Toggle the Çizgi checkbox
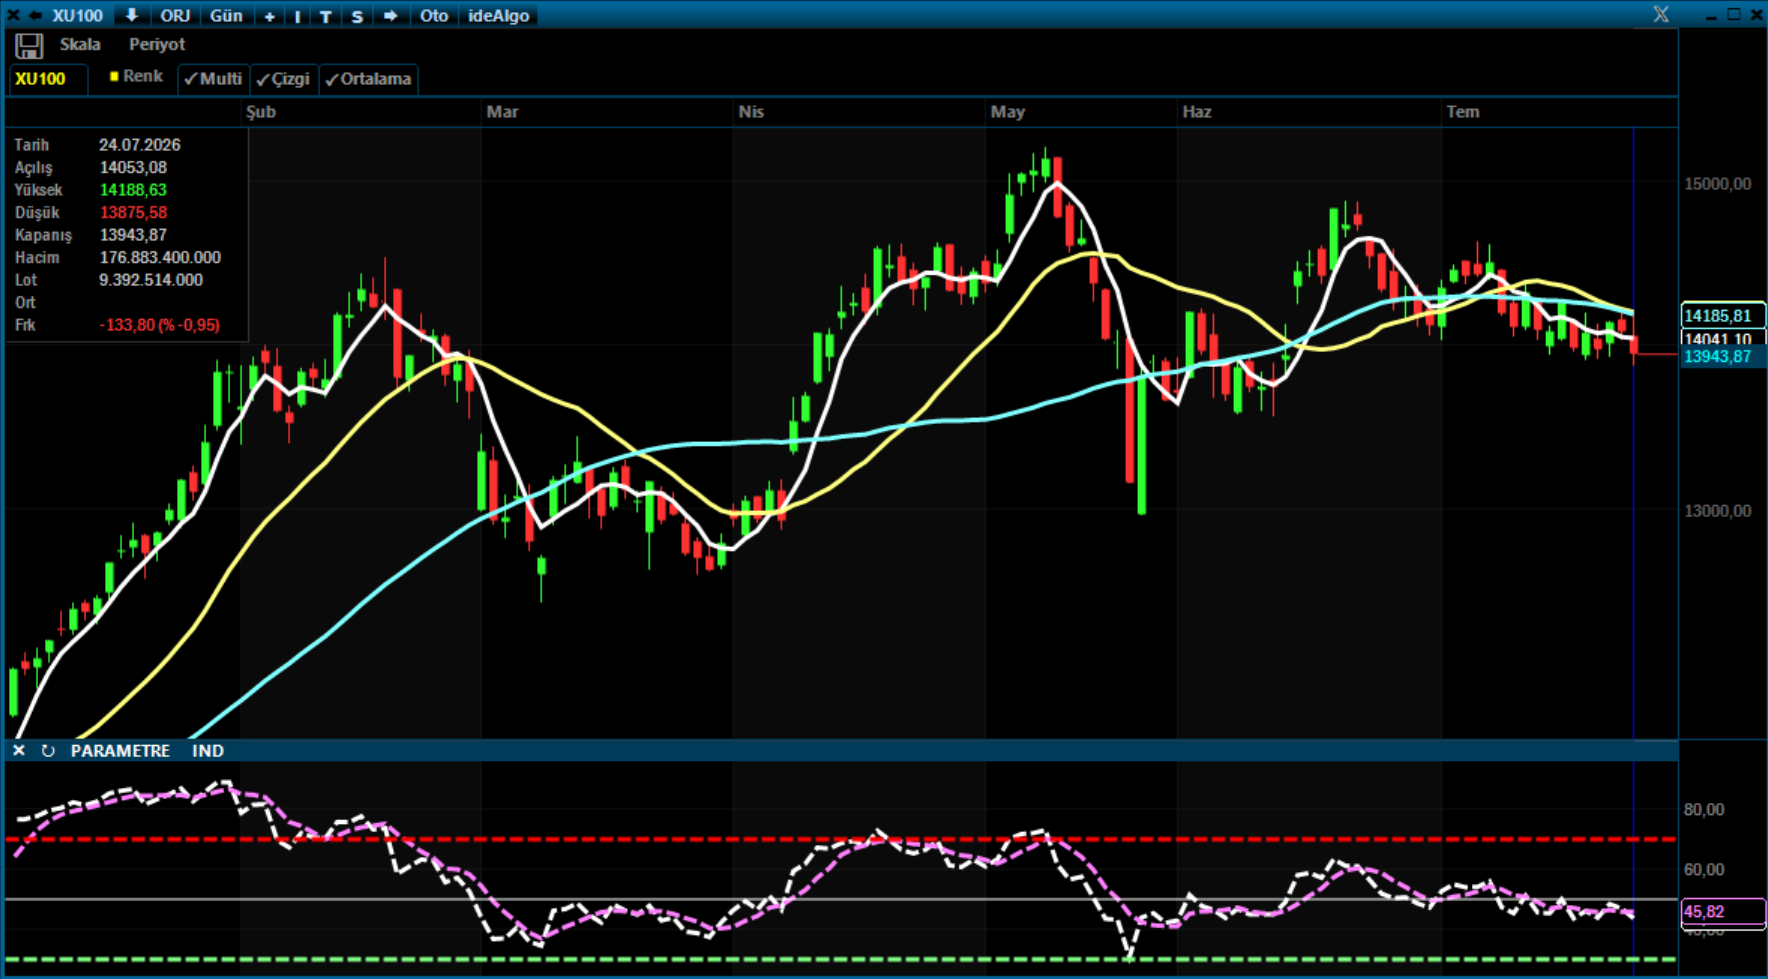This screenshot has height=979, width=1768. coord(284,79)
